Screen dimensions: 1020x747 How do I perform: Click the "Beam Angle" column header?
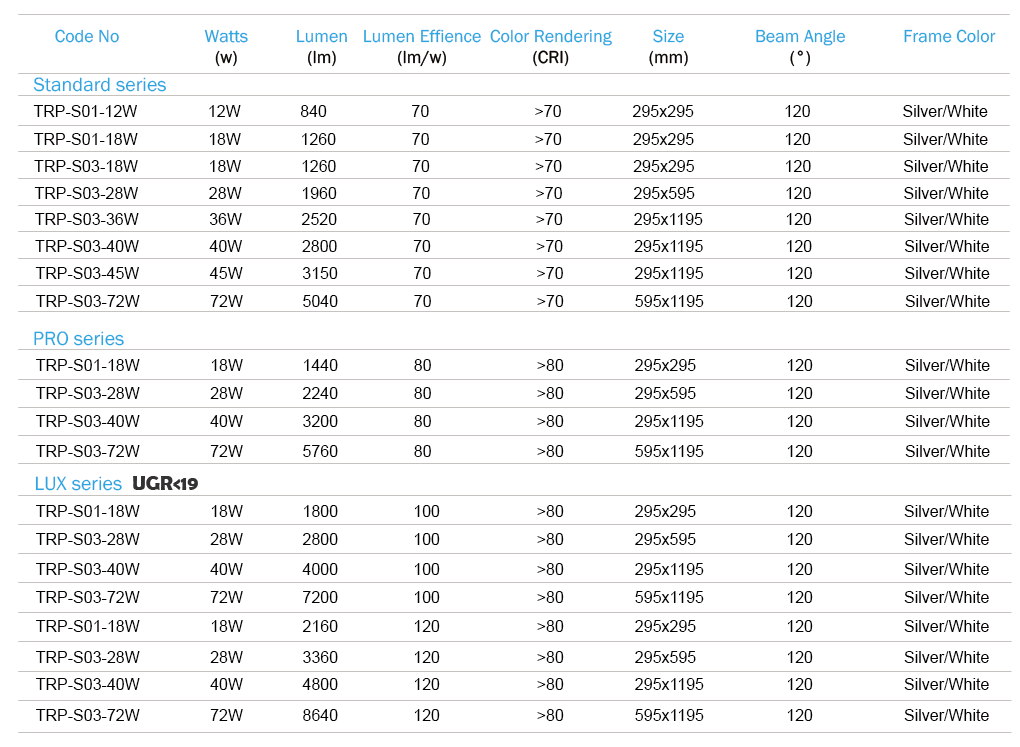pyautogui.click(x=799, y=37)
